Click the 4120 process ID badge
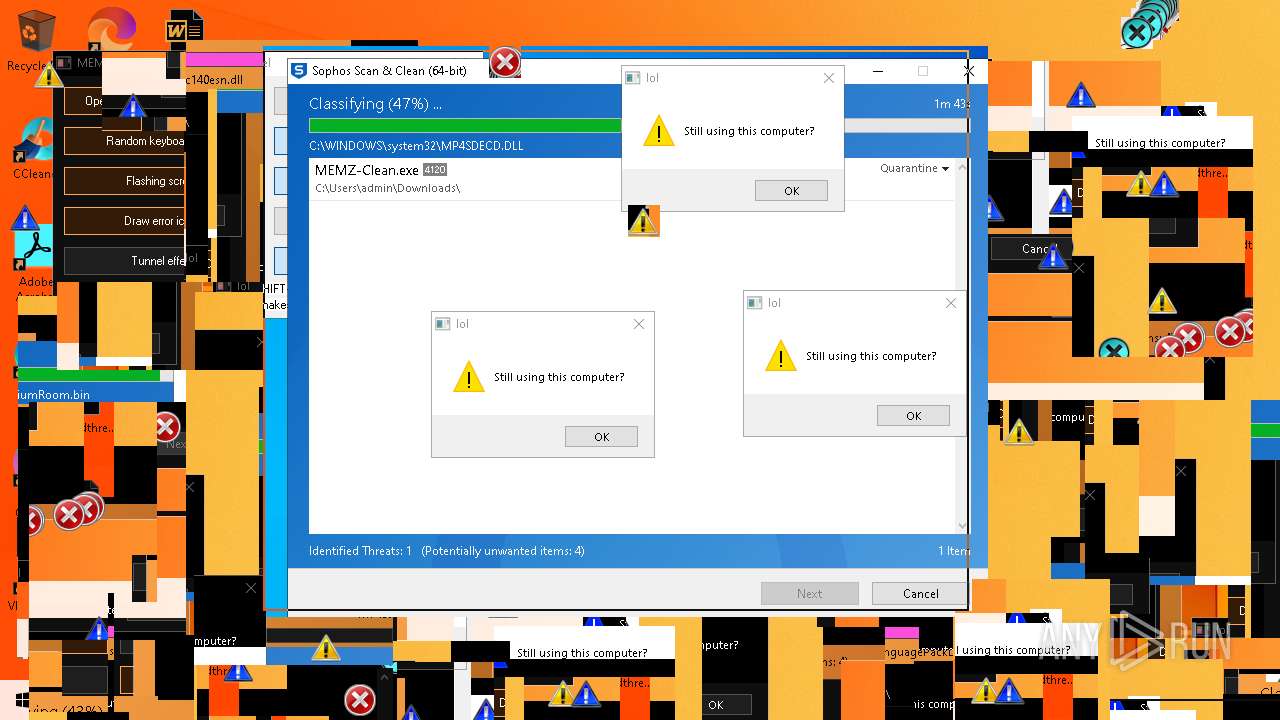The height and width of the screenshot is (720, 1280). (434, 170)
